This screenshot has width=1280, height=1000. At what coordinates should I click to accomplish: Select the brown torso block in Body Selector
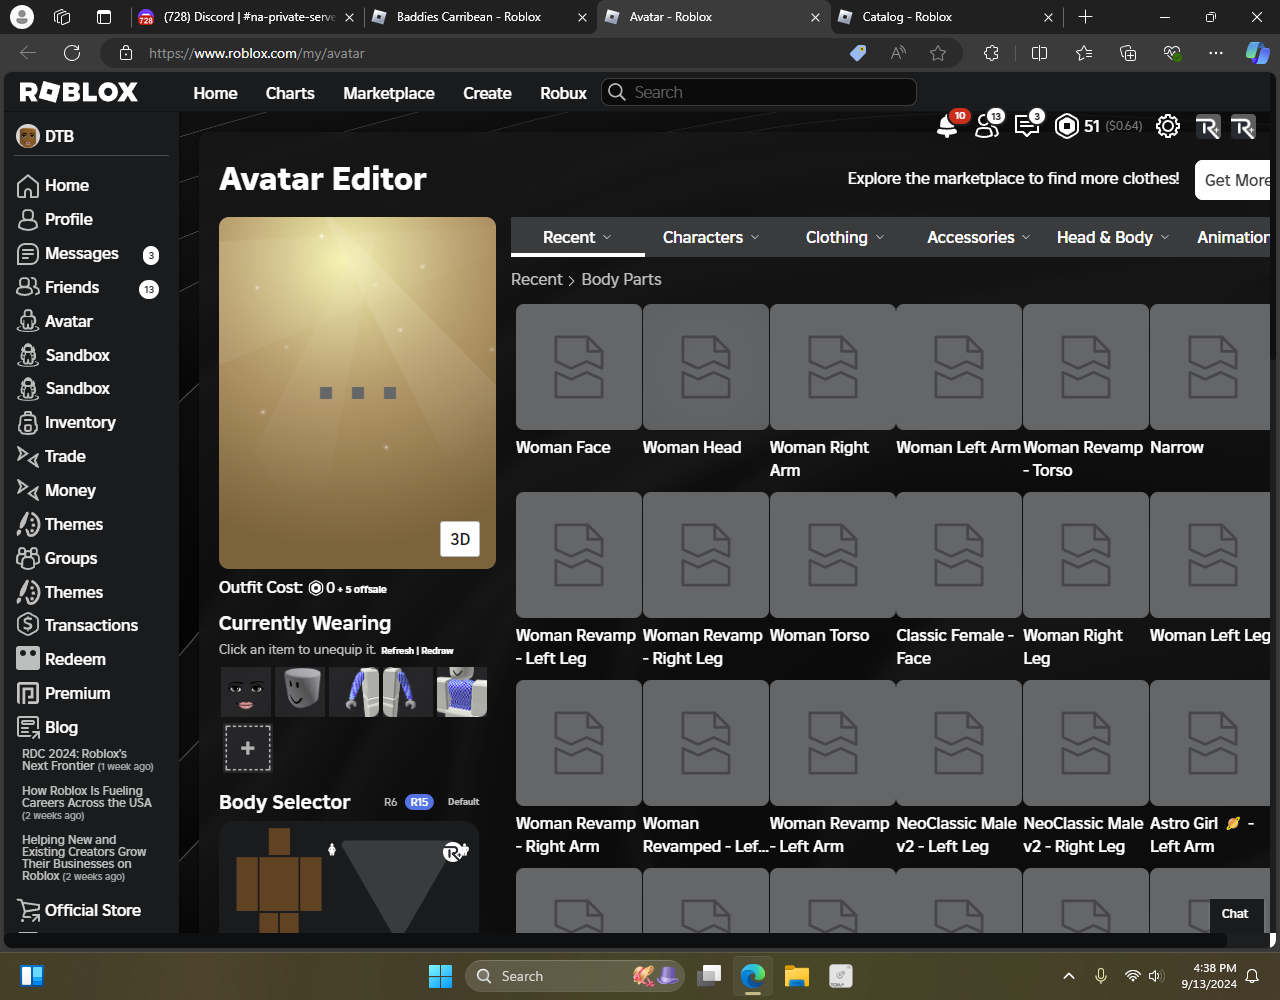pos(279,882)
